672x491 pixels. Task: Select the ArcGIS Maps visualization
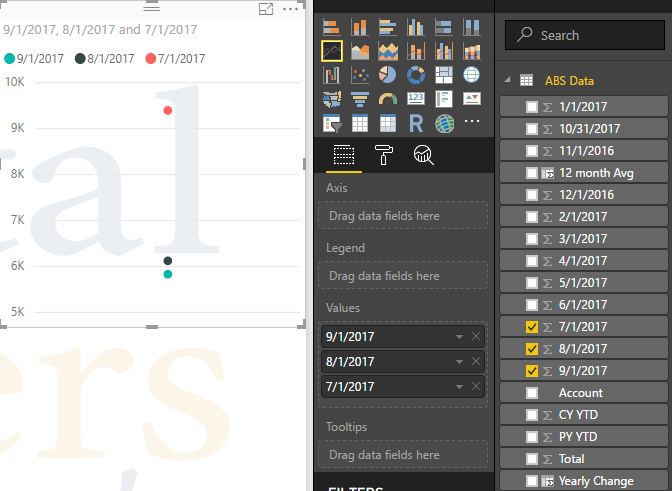444,123
